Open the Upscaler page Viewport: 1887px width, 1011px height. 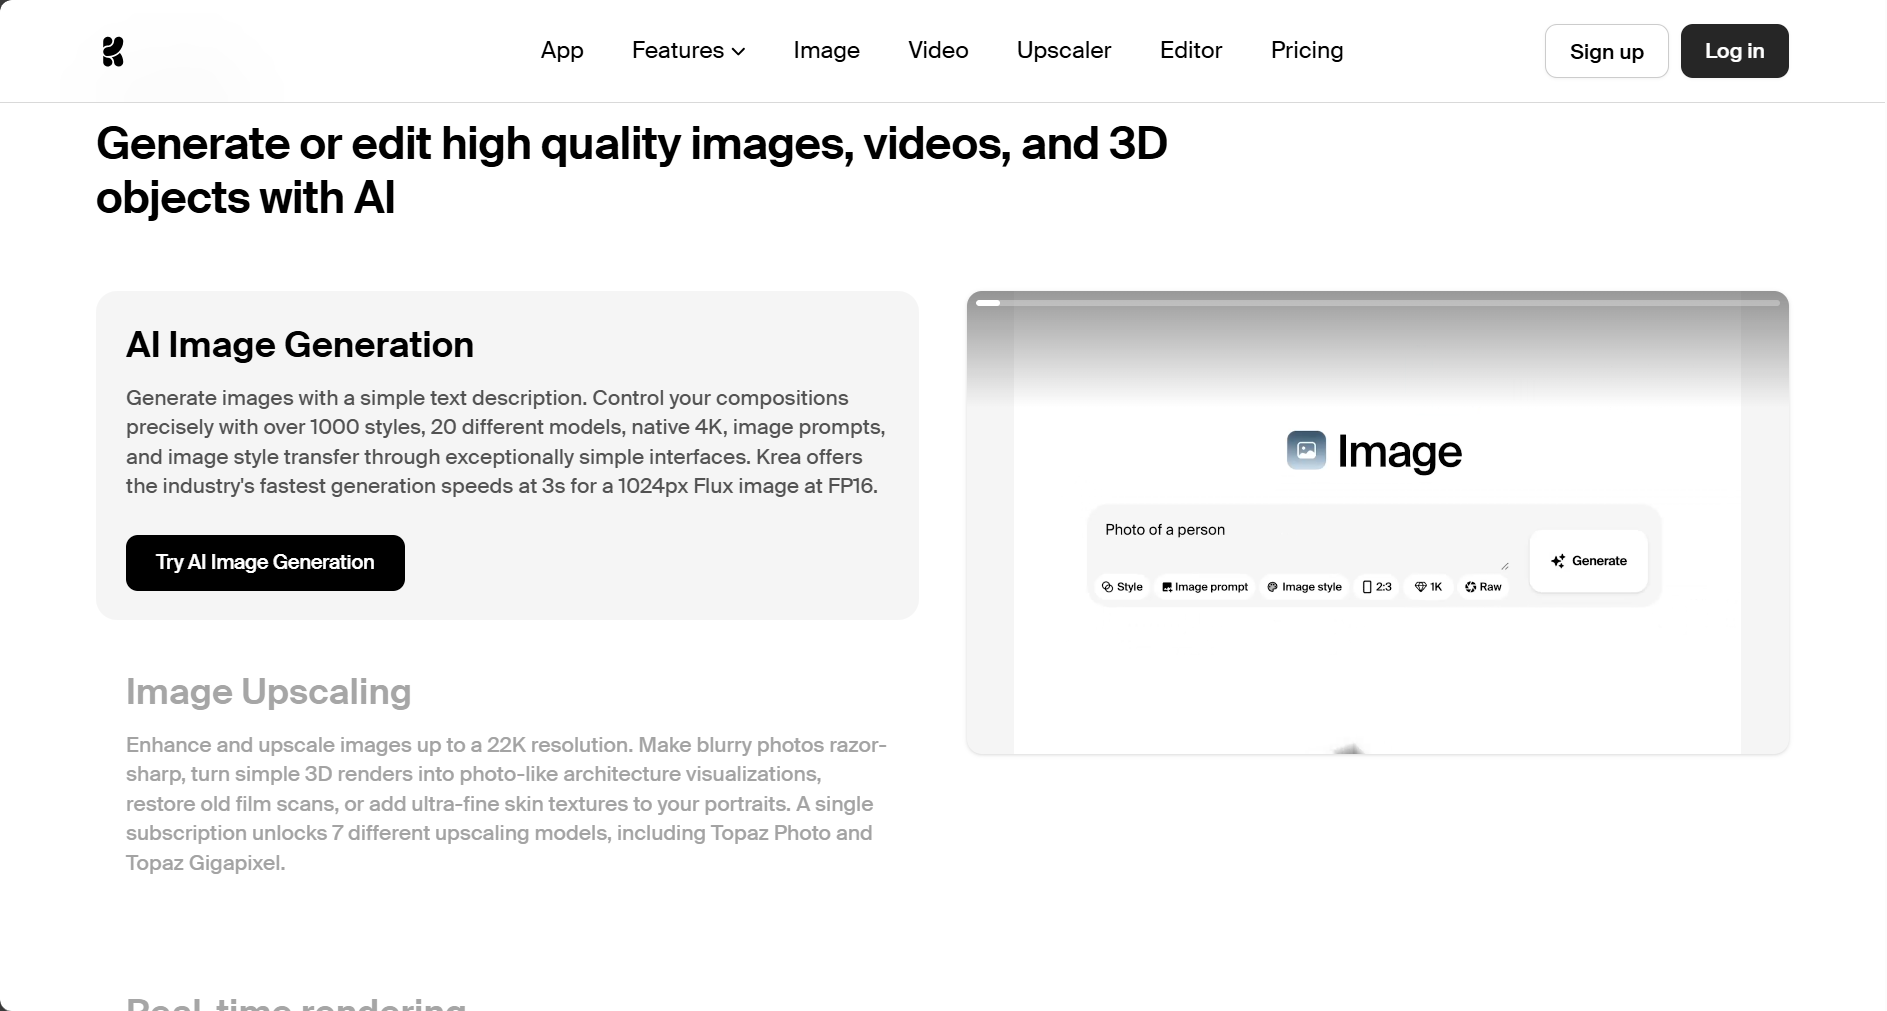pyautogui.click(x=1064, y=50)
